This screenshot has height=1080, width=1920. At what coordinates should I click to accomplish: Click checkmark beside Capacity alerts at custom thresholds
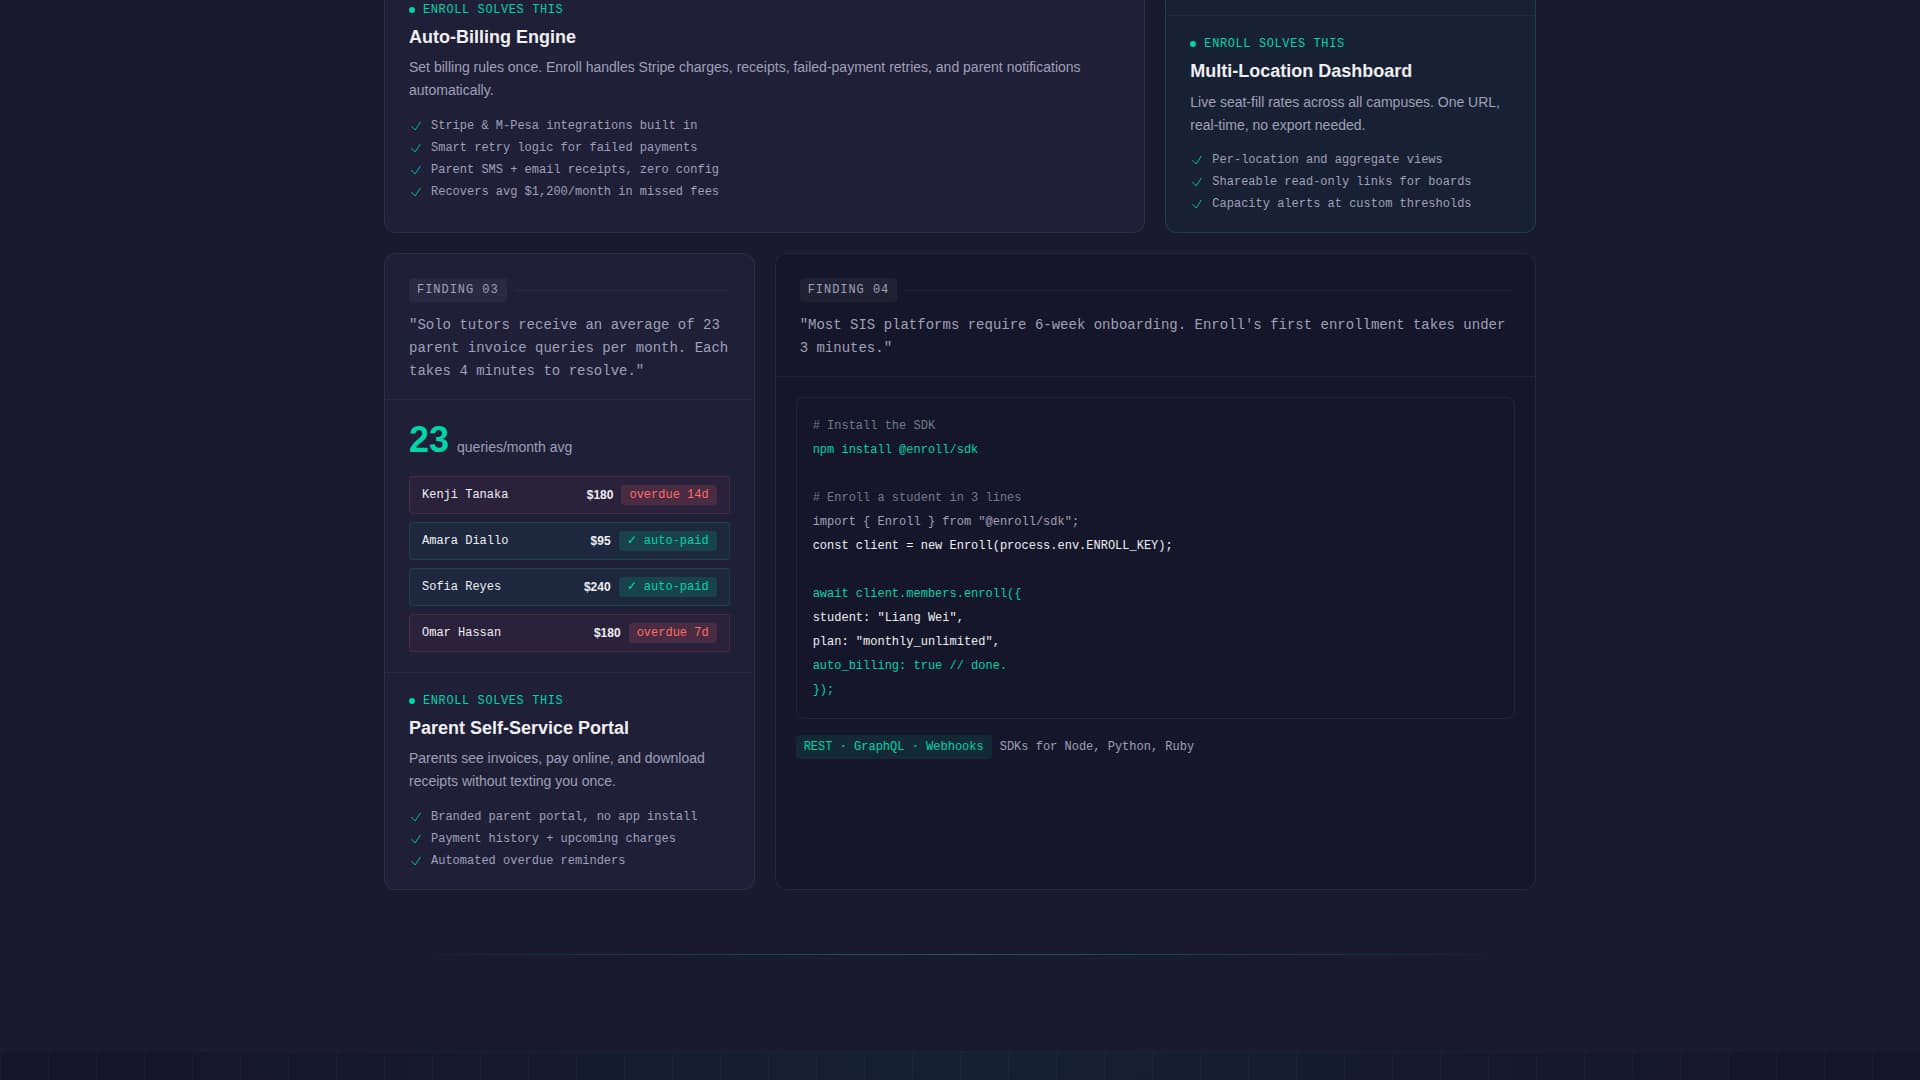pos(1197,204)
